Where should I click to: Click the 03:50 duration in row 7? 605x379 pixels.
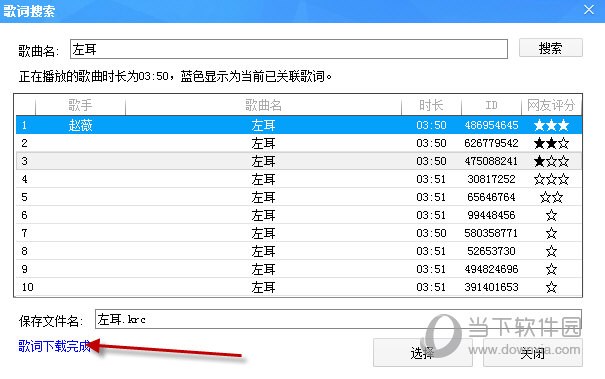pyautogui.click(x=431, y=233)
